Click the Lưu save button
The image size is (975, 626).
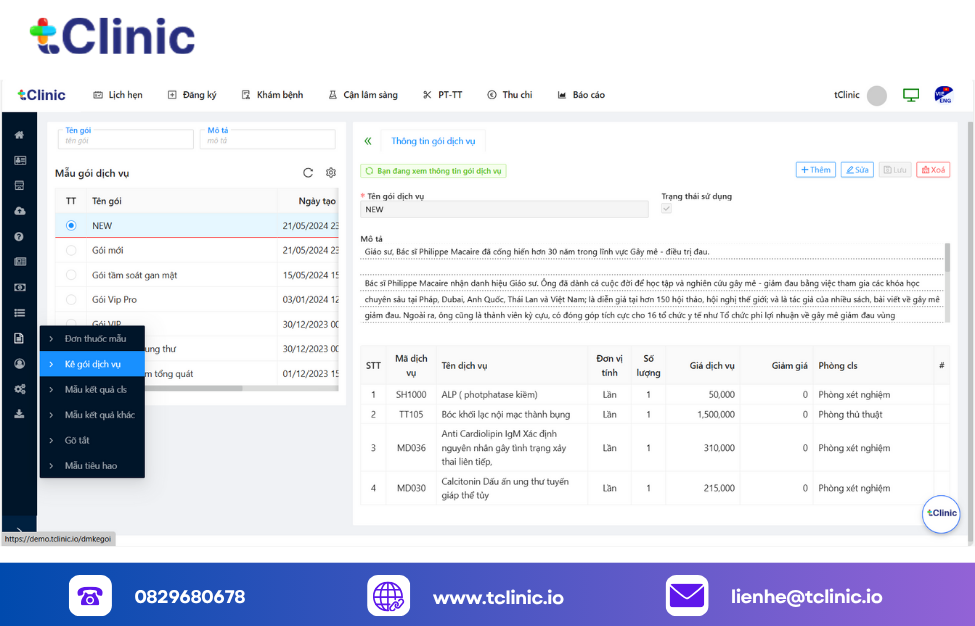[x=895, y=170]
